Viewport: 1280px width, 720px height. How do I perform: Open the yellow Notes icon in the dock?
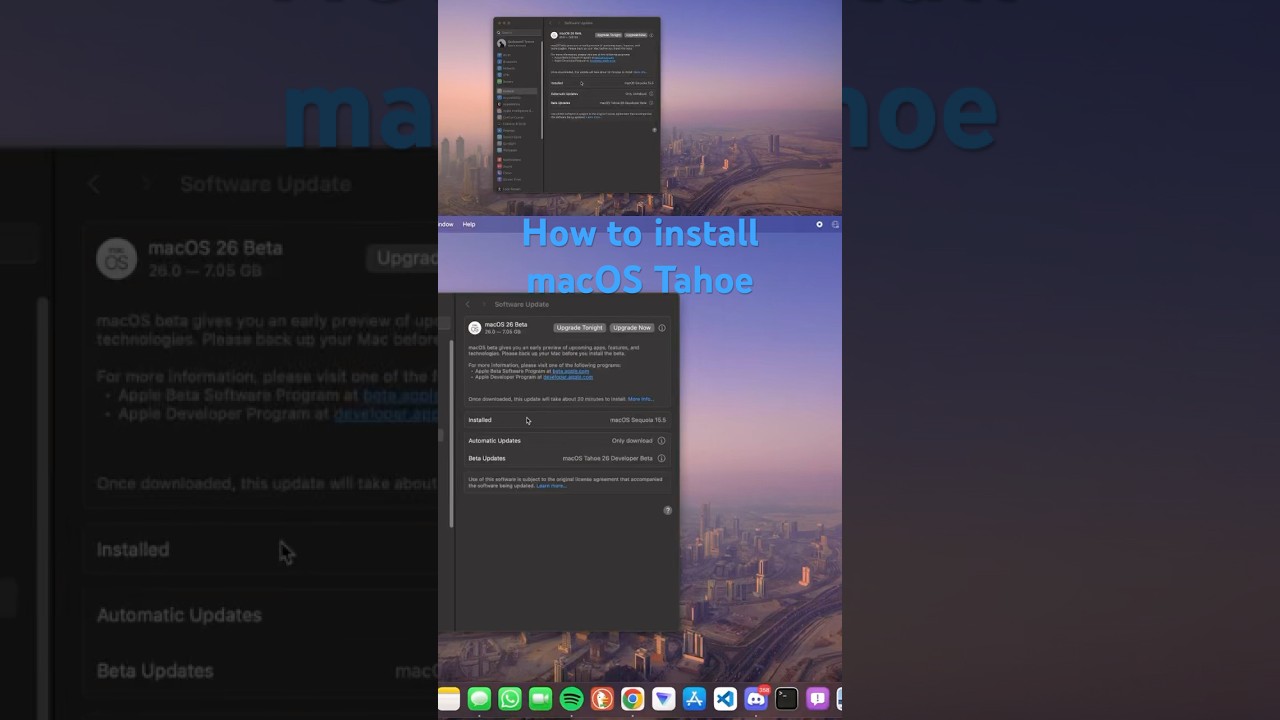448,699
